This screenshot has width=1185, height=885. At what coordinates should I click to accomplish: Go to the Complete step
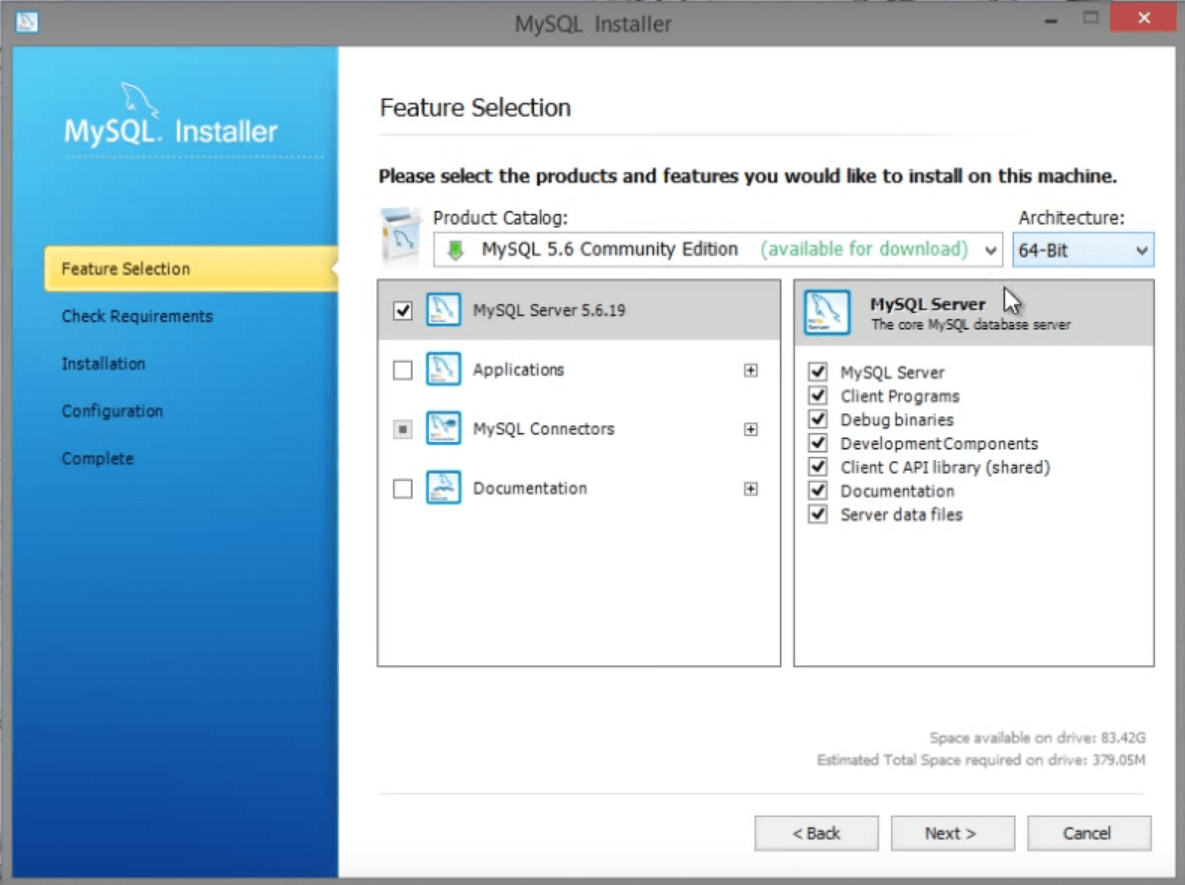pos(97,459)
